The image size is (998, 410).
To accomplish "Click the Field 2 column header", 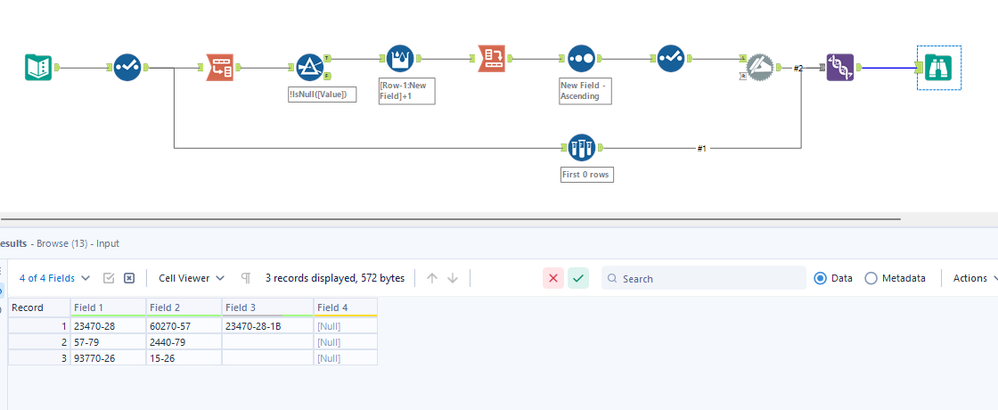I will pyautogui.click(x=184, y=308).
